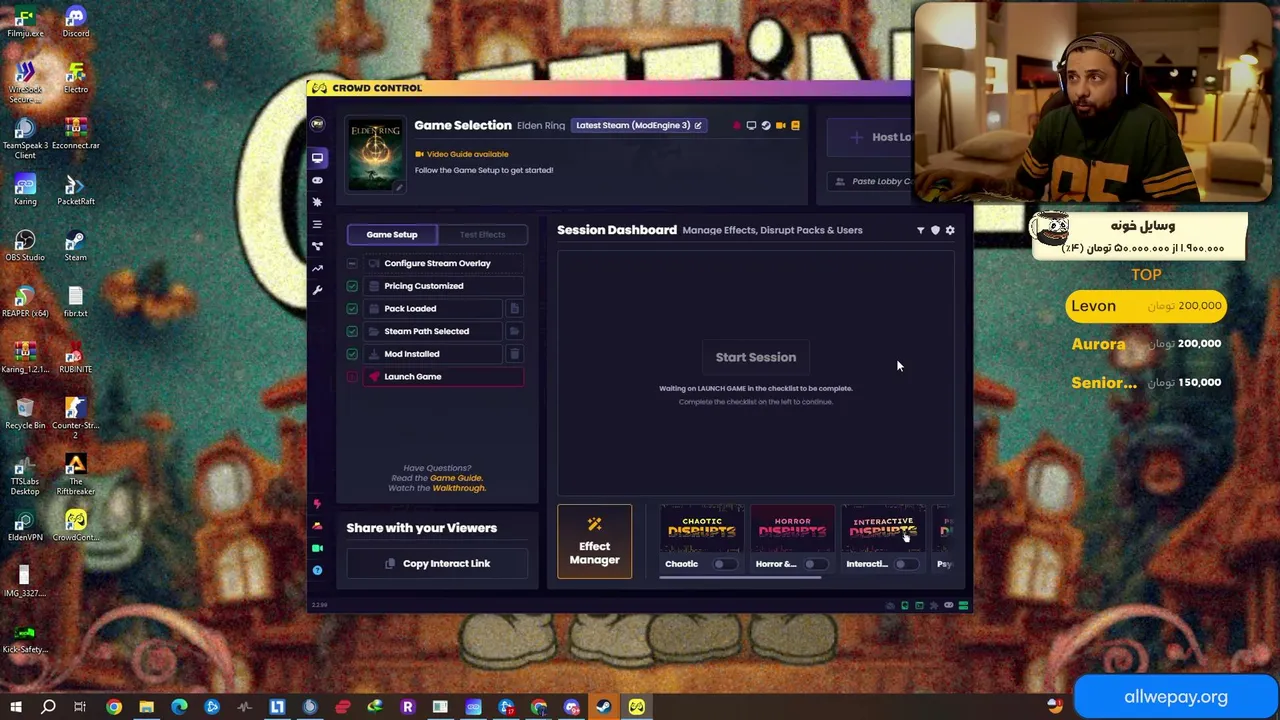Viewport: 1280px width, 720px height.
Task: Click the Crowd Control avatar logo in sidebar
Action: click(317, 124)
